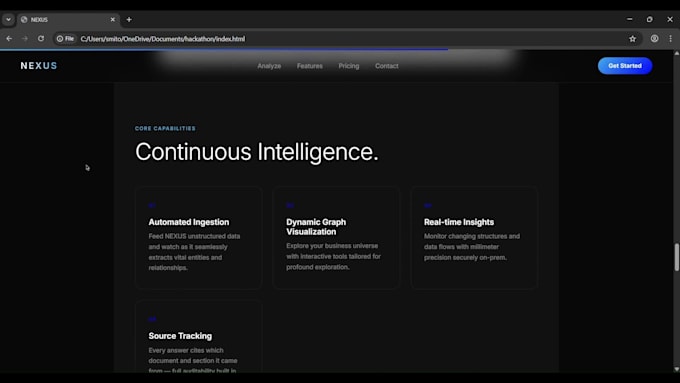Click the browser forward arrow
This screenshot has height=383, width=680.
(x=25, y=39)
